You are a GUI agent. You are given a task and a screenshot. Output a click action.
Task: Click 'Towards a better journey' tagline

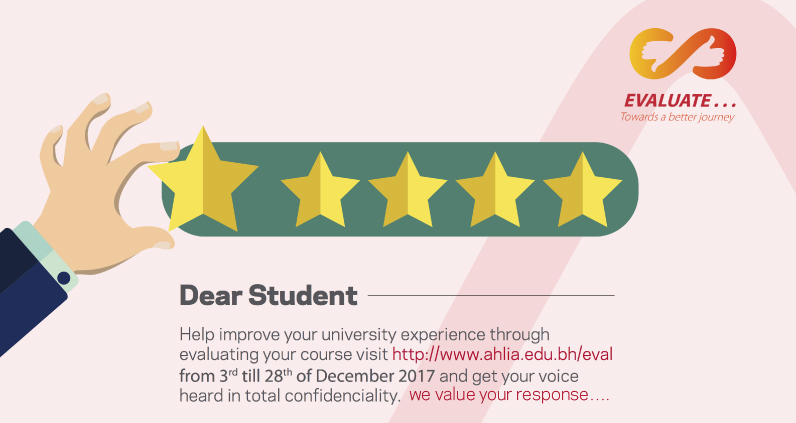677,117
